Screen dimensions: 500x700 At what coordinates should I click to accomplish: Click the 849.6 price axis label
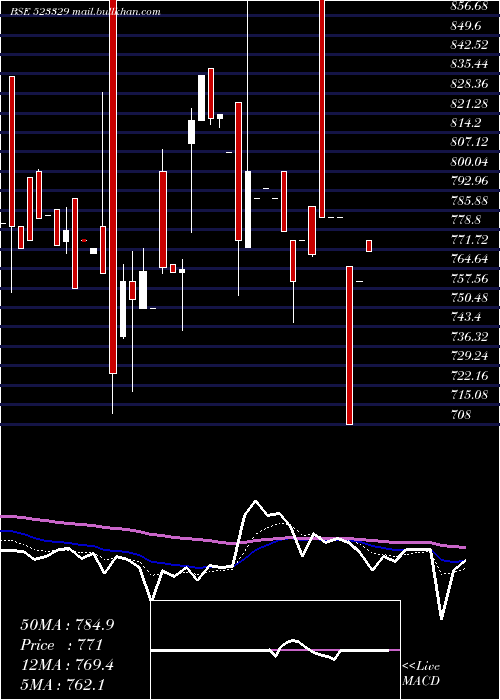coord(466,26)
